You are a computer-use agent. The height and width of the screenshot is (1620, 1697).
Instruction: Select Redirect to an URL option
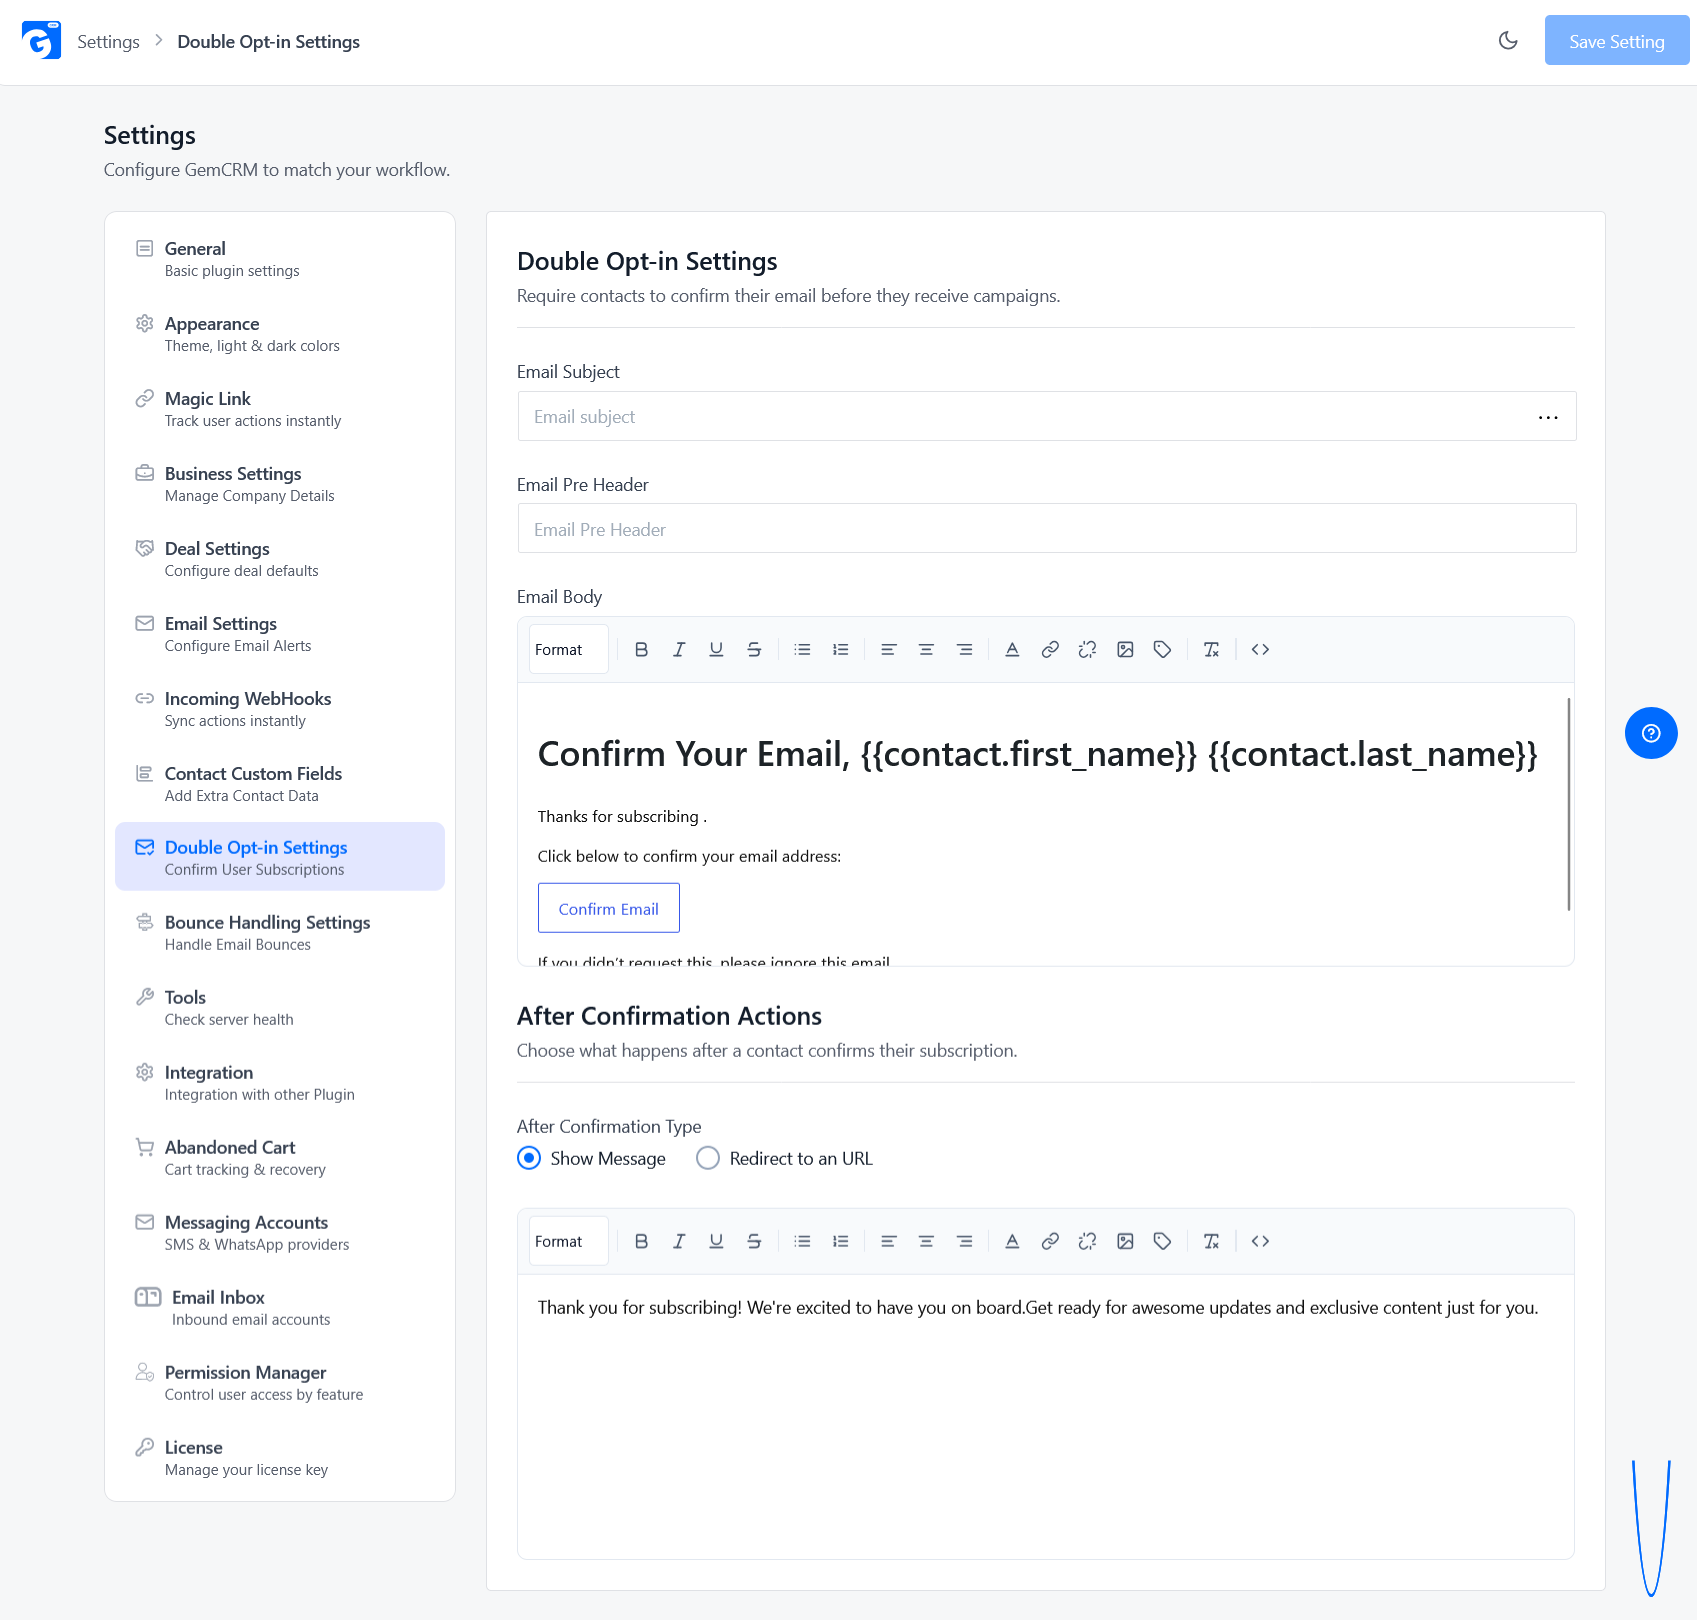[x=785, y=1158]
